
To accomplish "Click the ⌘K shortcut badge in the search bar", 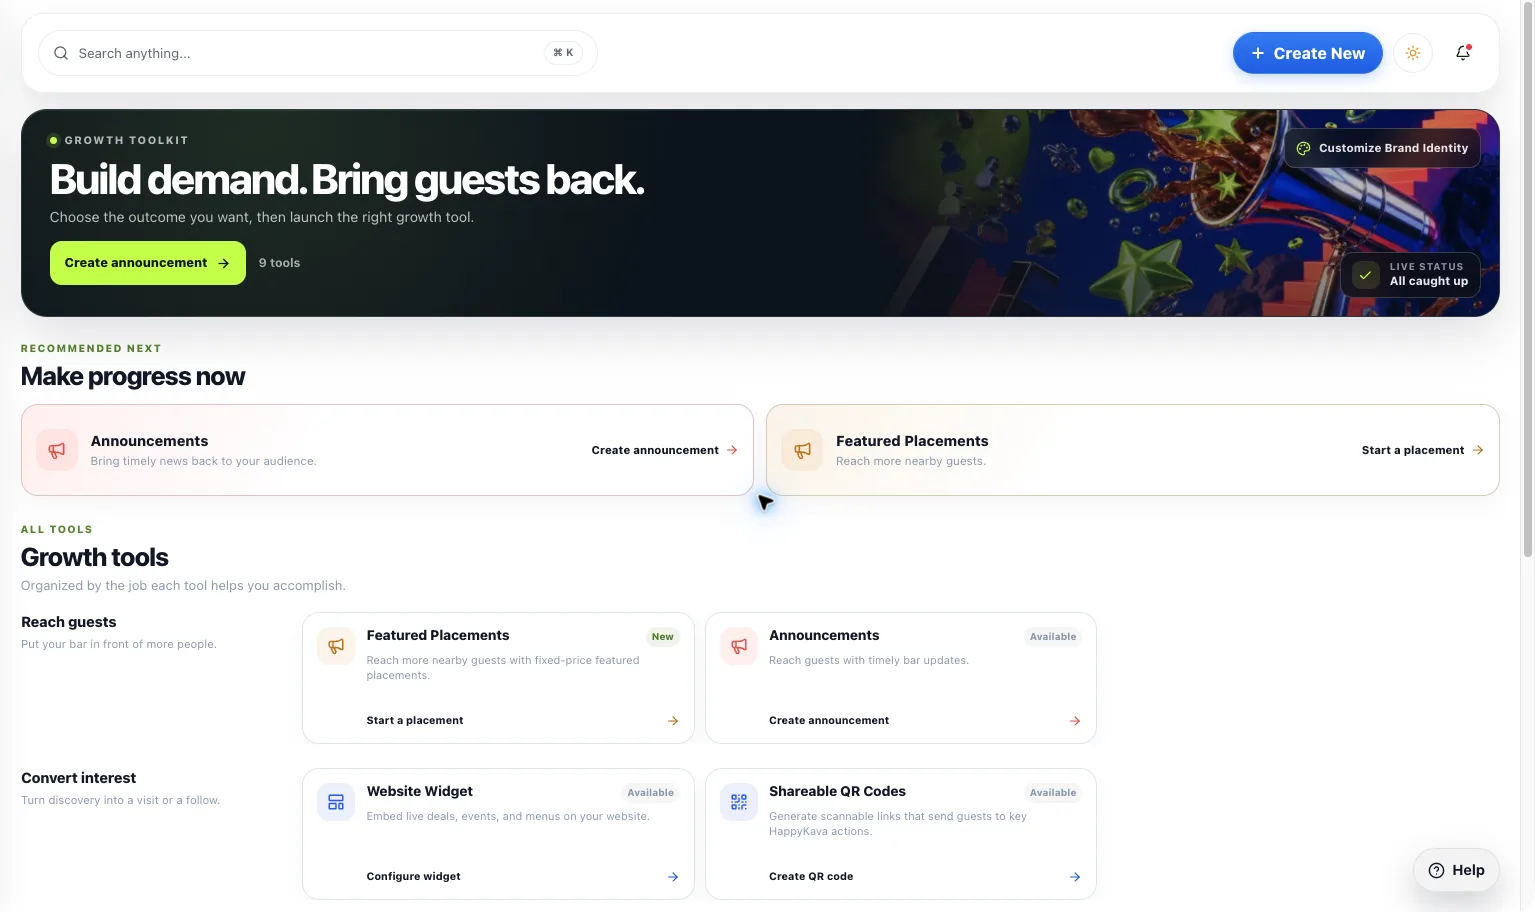I will [x=563, y=53].
